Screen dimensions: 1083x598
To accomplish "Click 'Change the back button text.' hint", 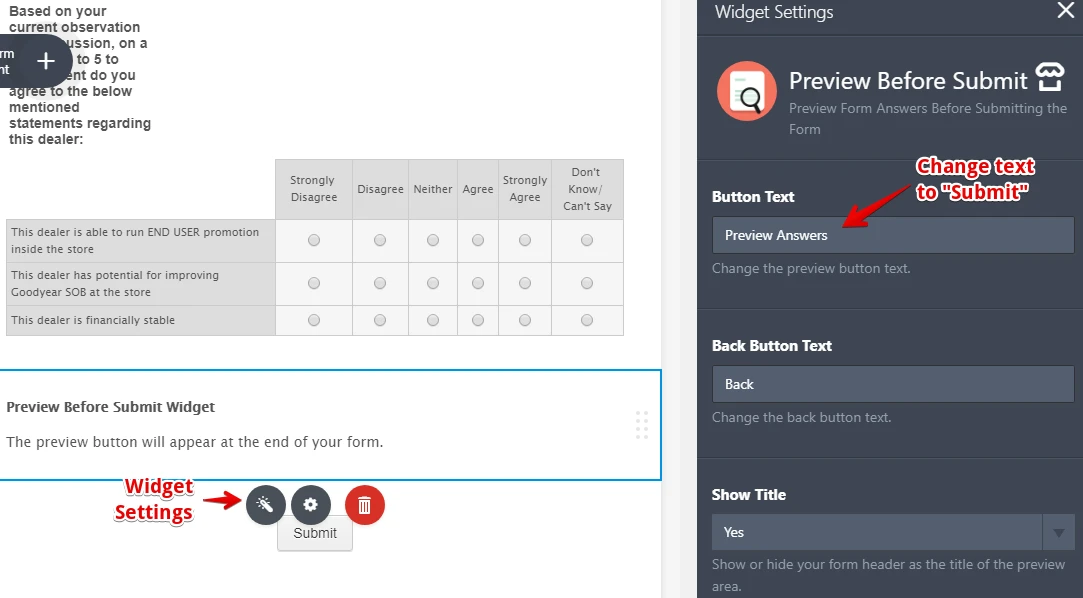I will click(801, 418).
